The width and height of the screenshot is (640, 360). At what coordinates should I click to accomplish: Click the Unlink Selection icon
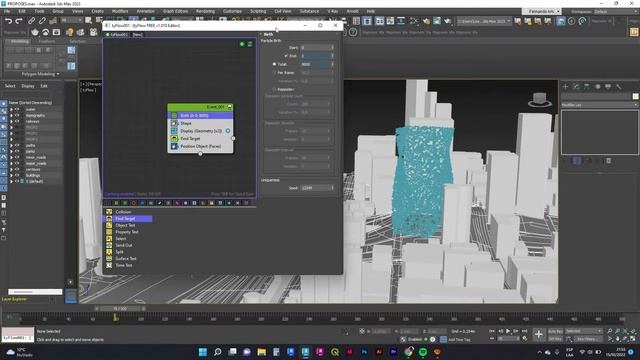[x=42, y=20]
